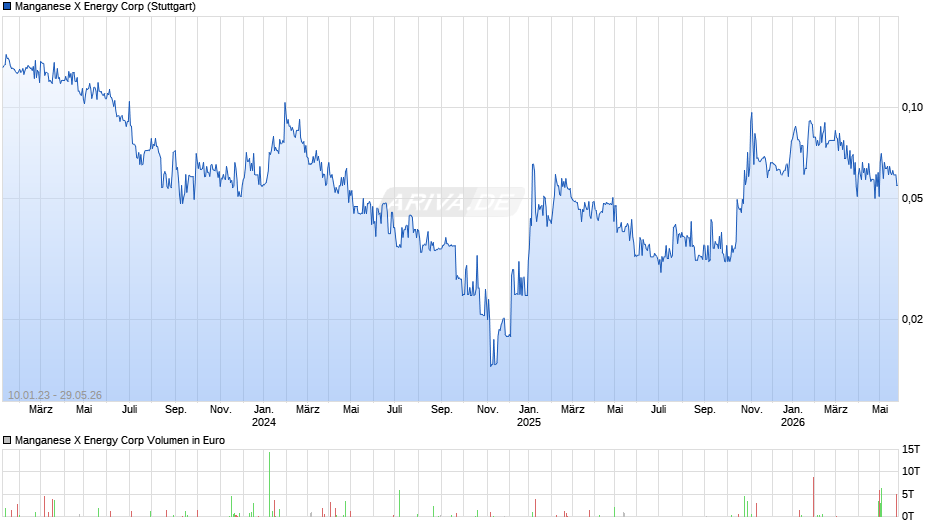Click the 5T volume axis label
Image resolution: width=940 pixels, height=526 pixels.
click(908, 494)
